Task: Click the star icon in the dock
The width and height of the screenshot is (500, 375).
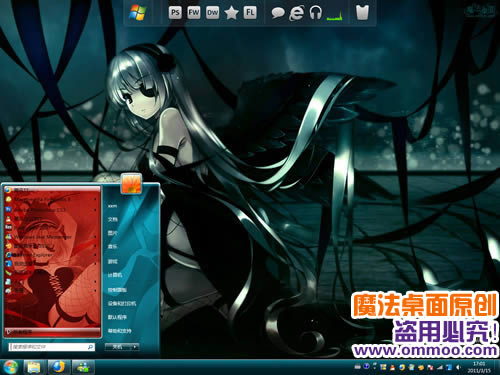Action: click(x=231, y=13)
